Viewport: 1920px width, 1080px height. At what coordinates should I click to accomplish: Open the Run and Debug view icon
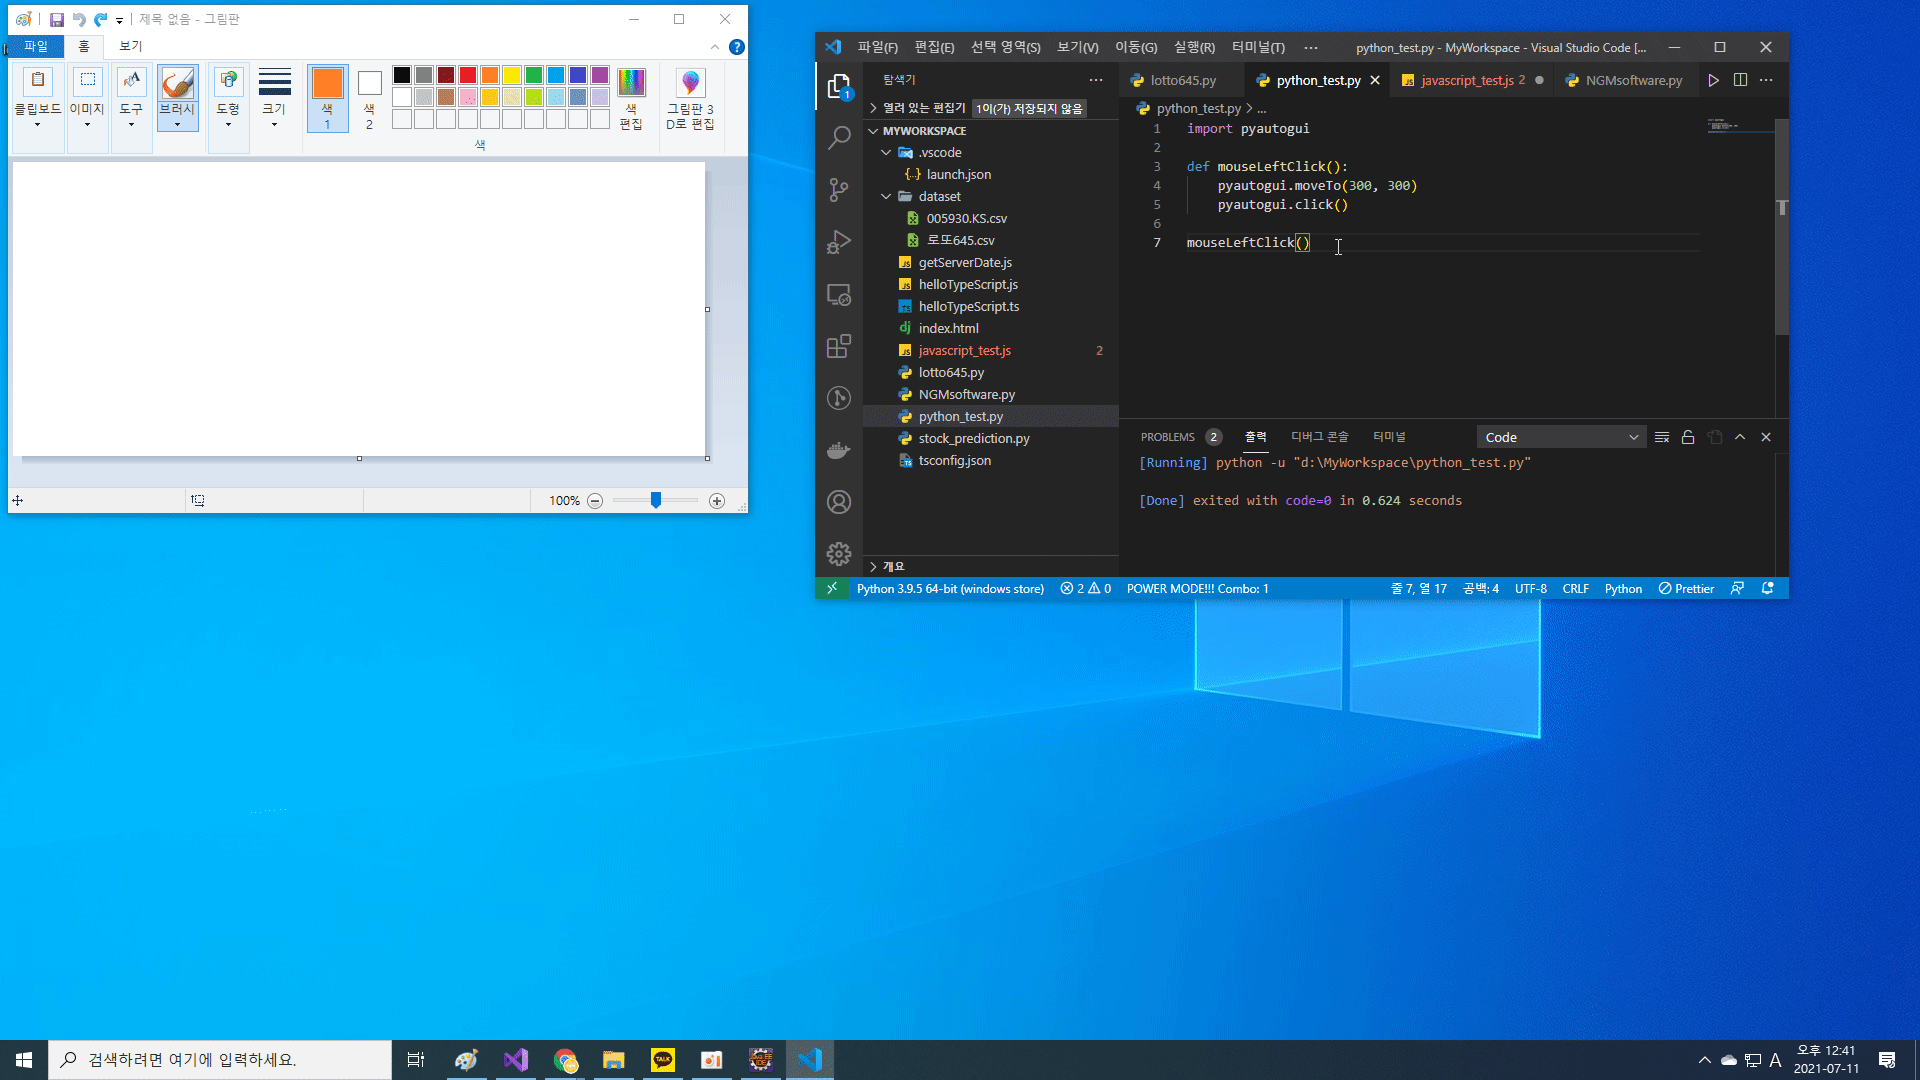[x=839, y=242]
